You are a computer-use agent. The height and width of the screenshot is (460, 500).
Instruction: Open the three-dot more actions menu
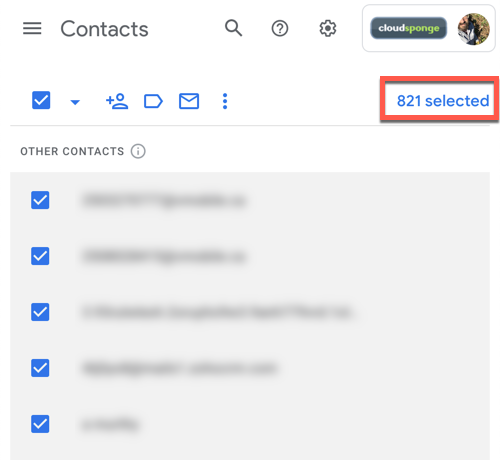[x=225, y=101]
